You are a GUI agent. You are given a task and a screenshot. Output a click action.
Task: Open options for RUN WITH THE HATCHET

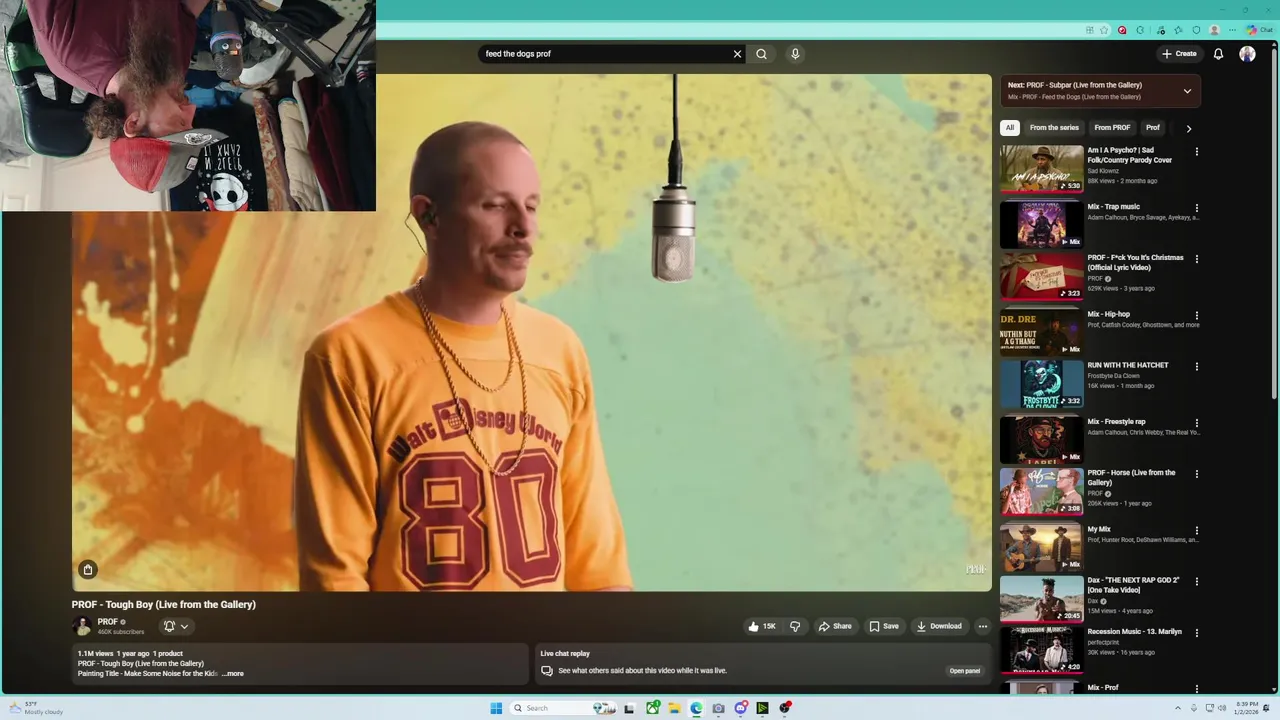(x=1197, y=367)
